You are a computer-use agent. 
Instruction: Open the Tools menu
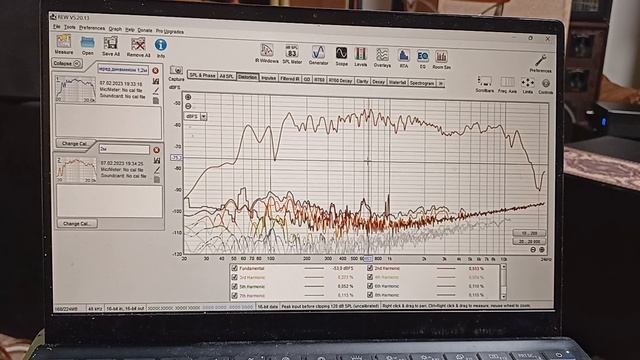pos(70,27)
